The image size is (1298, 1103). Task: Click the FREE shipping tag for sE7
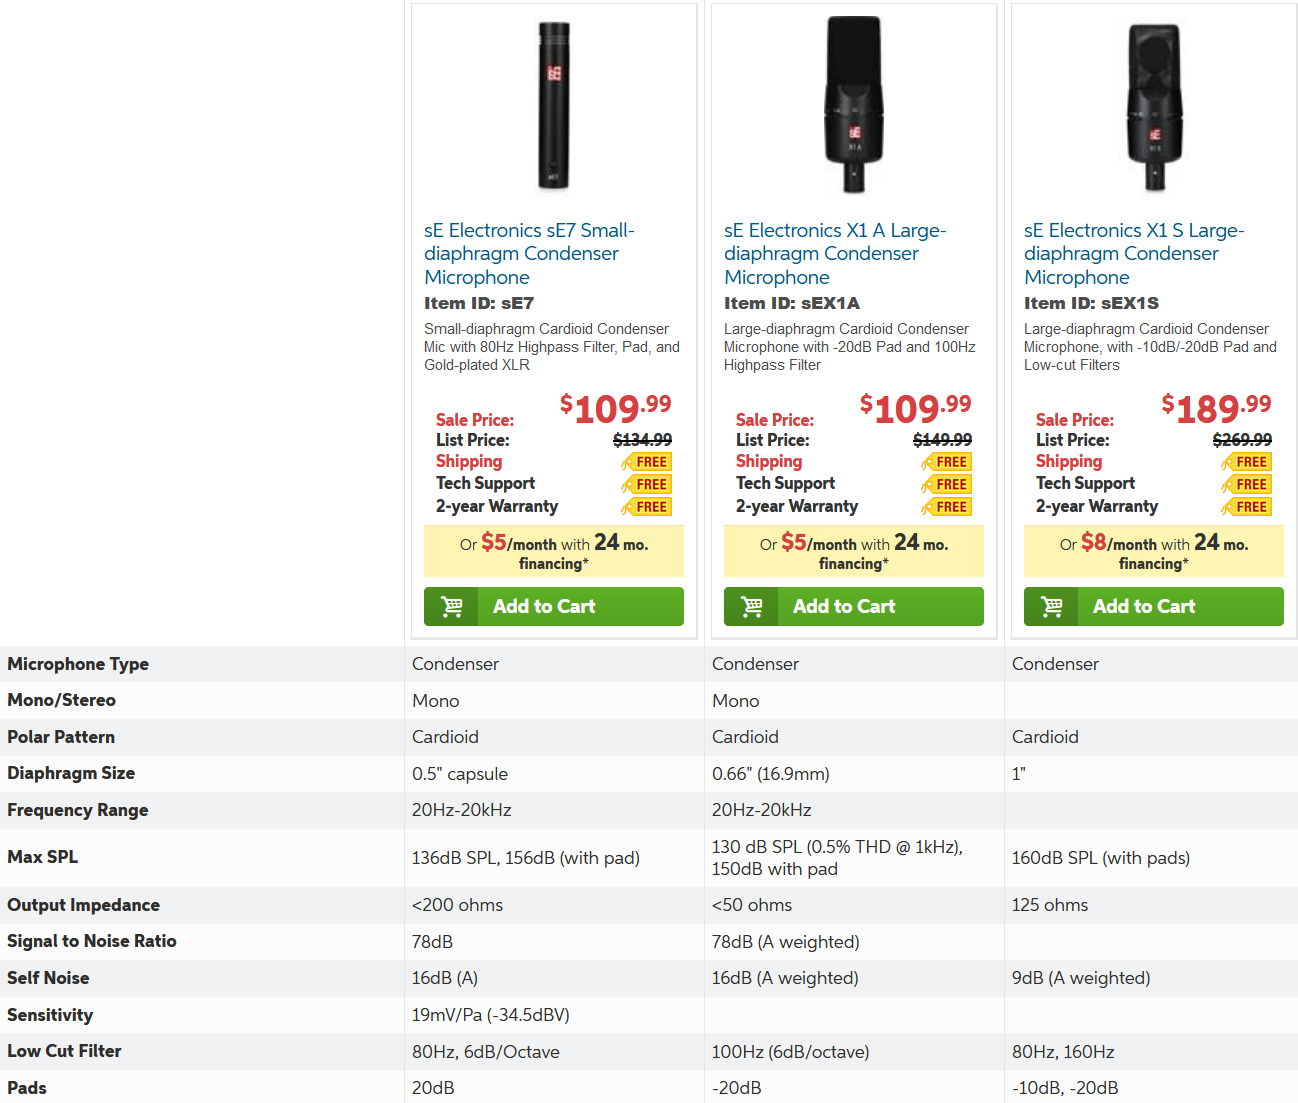[x=647, y=462]
